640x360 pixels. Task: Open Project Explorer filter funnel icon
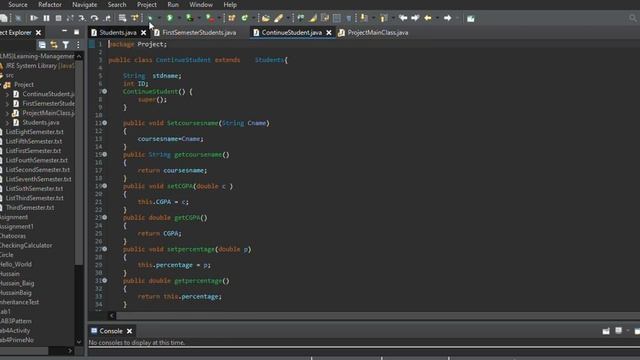click(x=66, y=44)
